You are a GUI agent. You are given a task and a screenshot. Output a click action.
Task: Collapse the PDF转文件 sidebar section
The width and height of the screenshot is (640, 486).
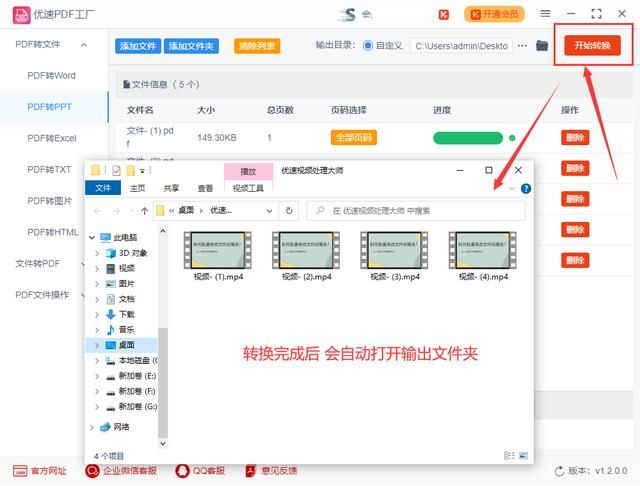point(84,44)
